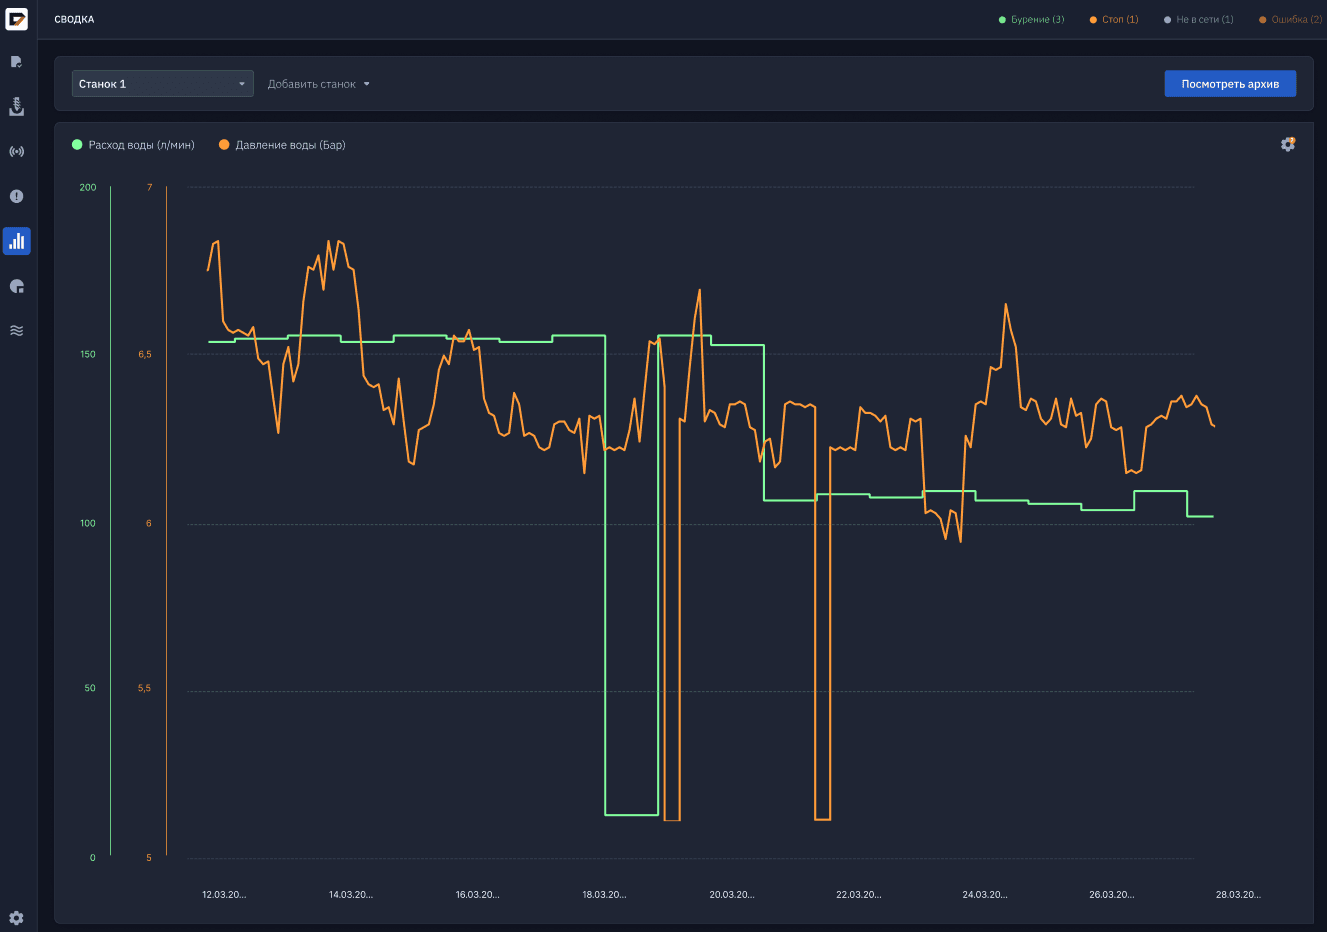This screenshot has height=932, width=1327.
Task: Select the bar chart sidebar icon
Action: pyautogui.click(x=17, y=241)
